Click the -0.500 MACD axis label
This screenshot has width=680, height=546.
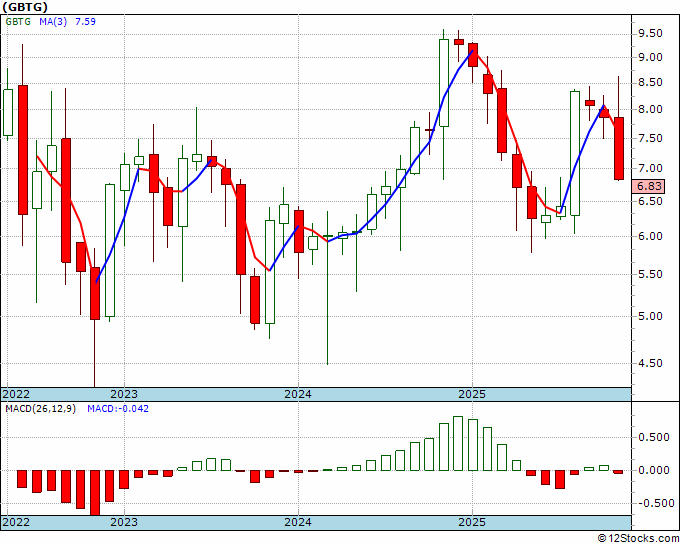point(654,503)
